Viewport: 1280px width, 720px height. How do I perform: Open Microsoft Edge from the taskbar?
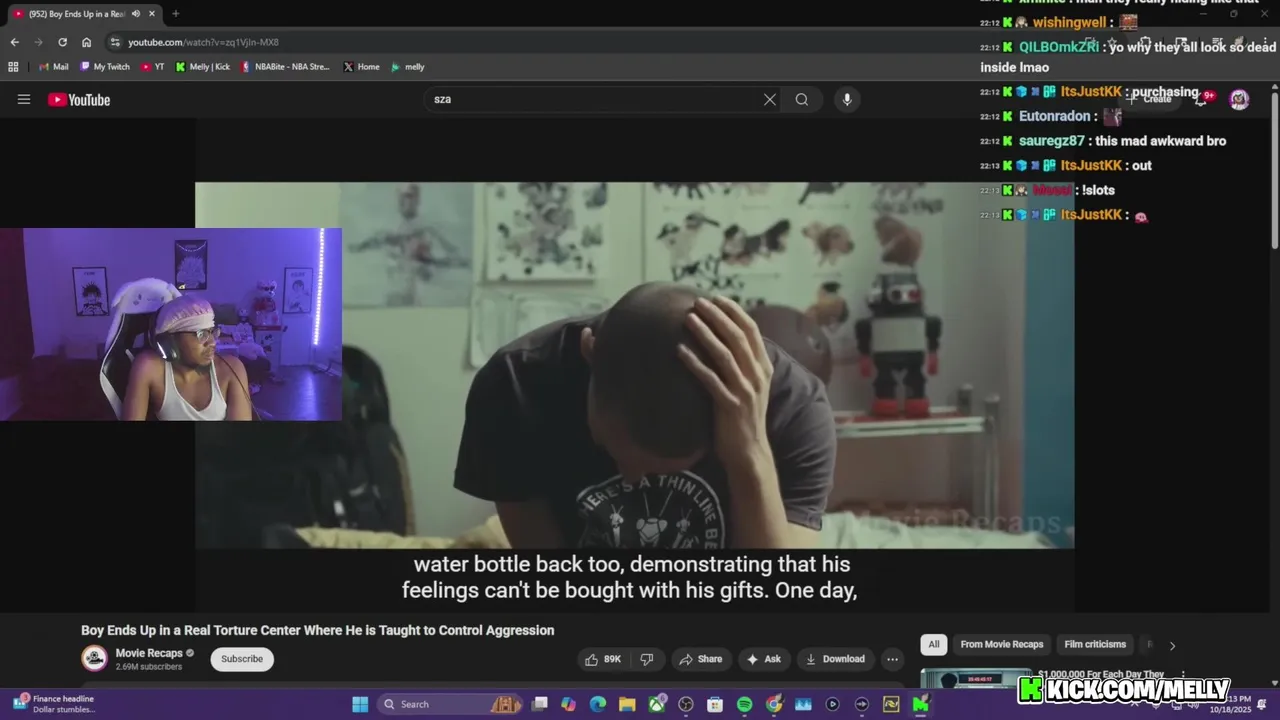coord(598,704)
